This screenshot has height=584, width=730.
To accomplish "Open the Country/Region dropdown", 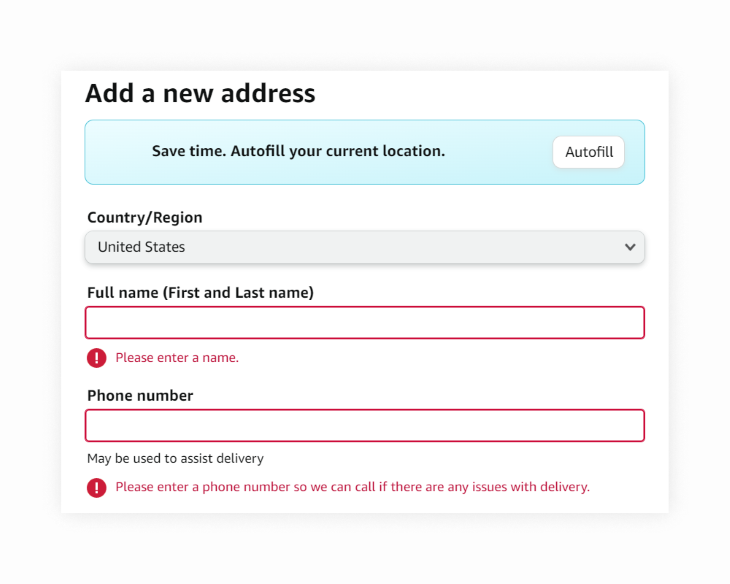I will point(365,247).
